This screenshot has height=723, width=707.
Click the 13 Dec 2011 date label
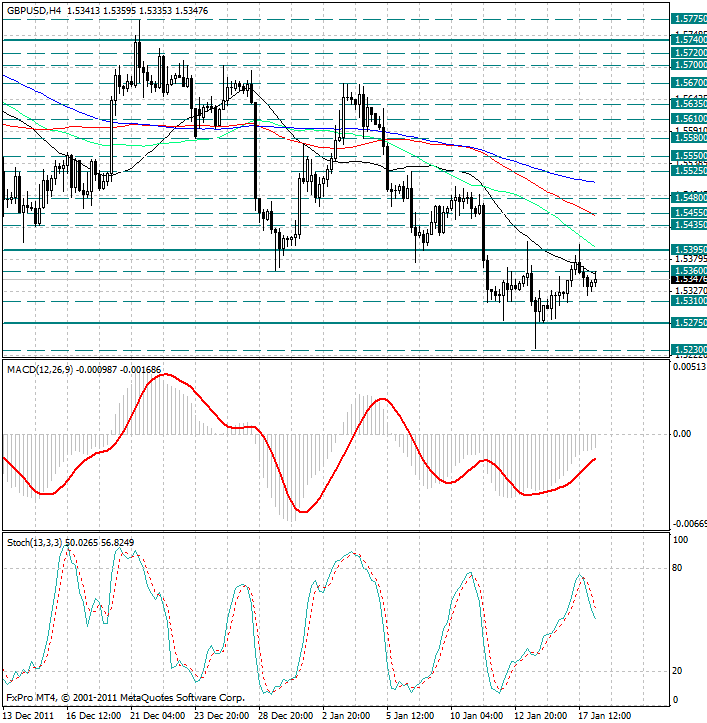coord(28,716)
